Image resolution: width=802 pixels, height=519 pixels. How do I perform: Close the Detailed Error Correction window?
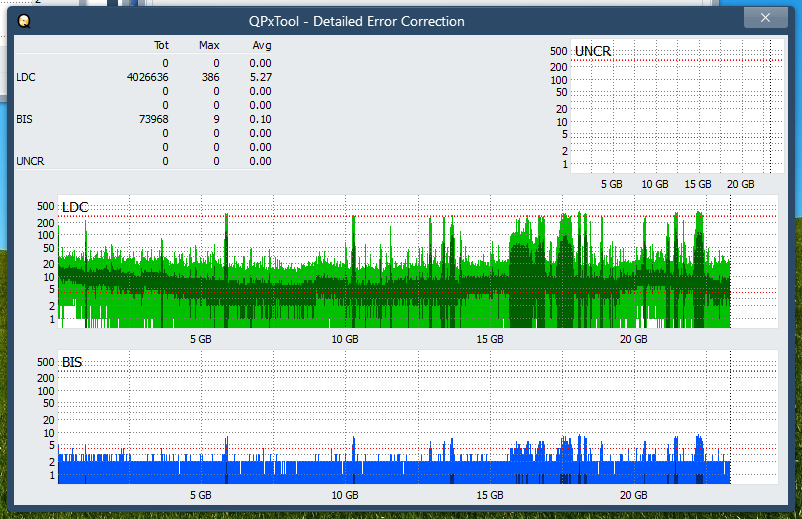pos(765,17)
